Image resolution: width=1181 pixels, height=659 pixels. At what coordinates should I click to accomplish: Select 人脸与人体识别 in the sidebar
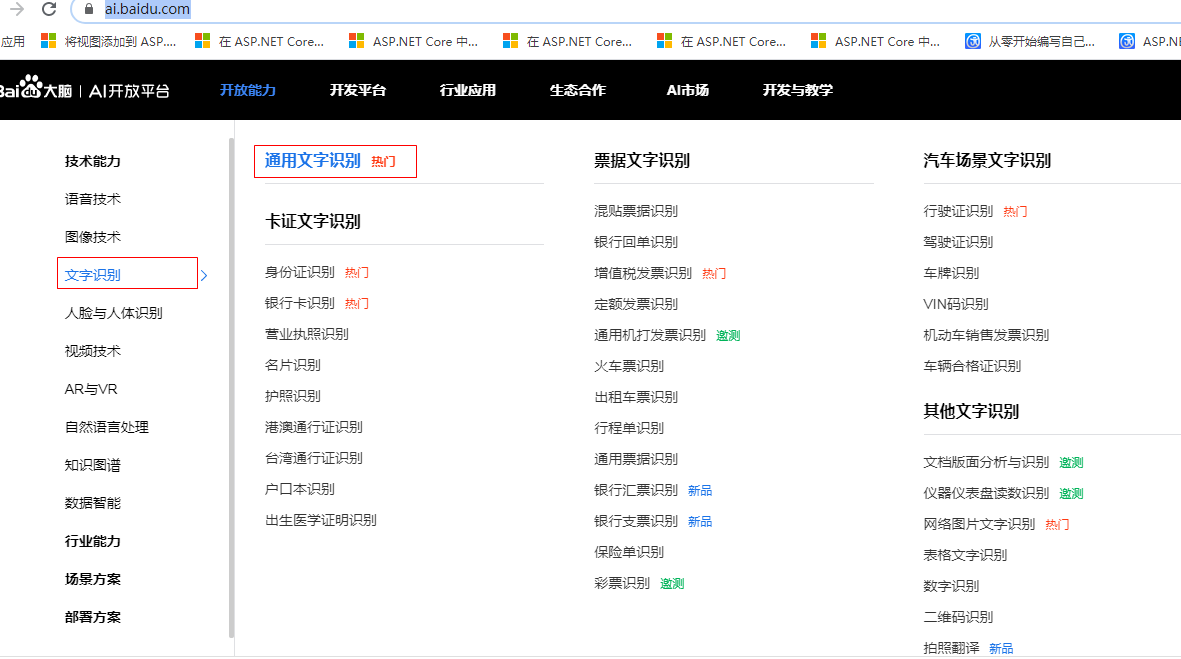tap(114, 313)
